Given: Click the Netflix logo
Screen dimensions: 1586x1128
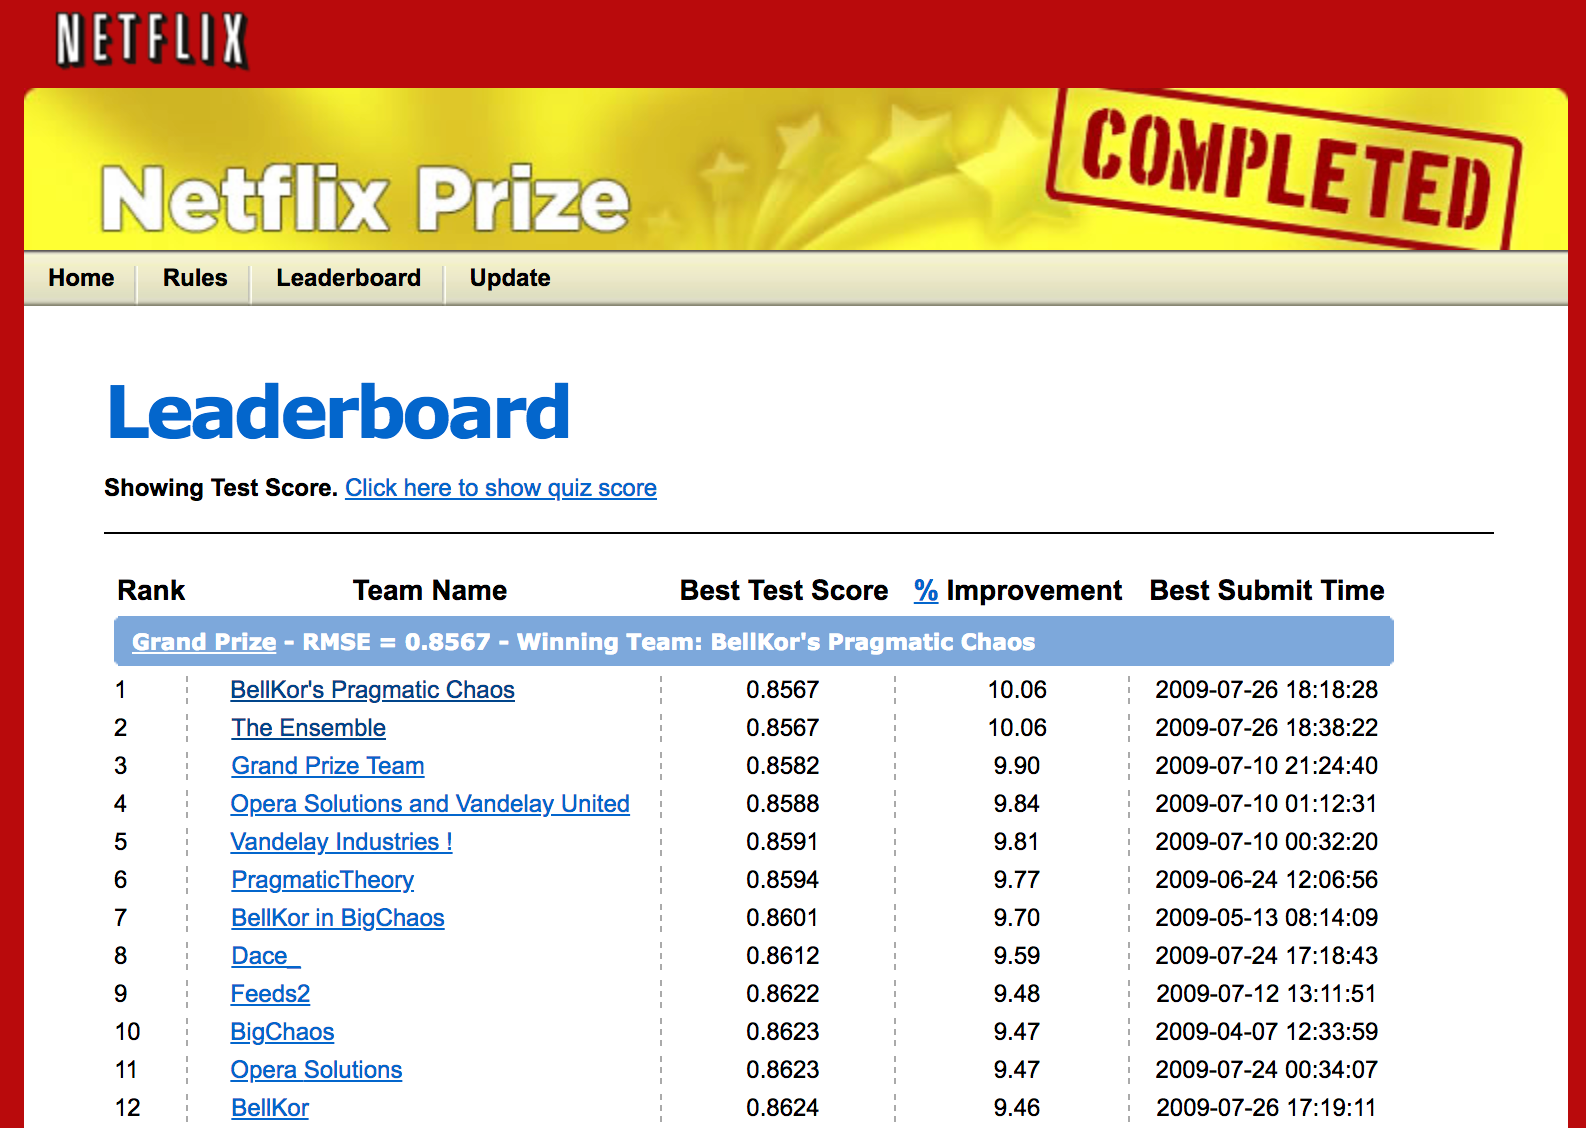Looking at the screenshot, I should pos(151,40).
